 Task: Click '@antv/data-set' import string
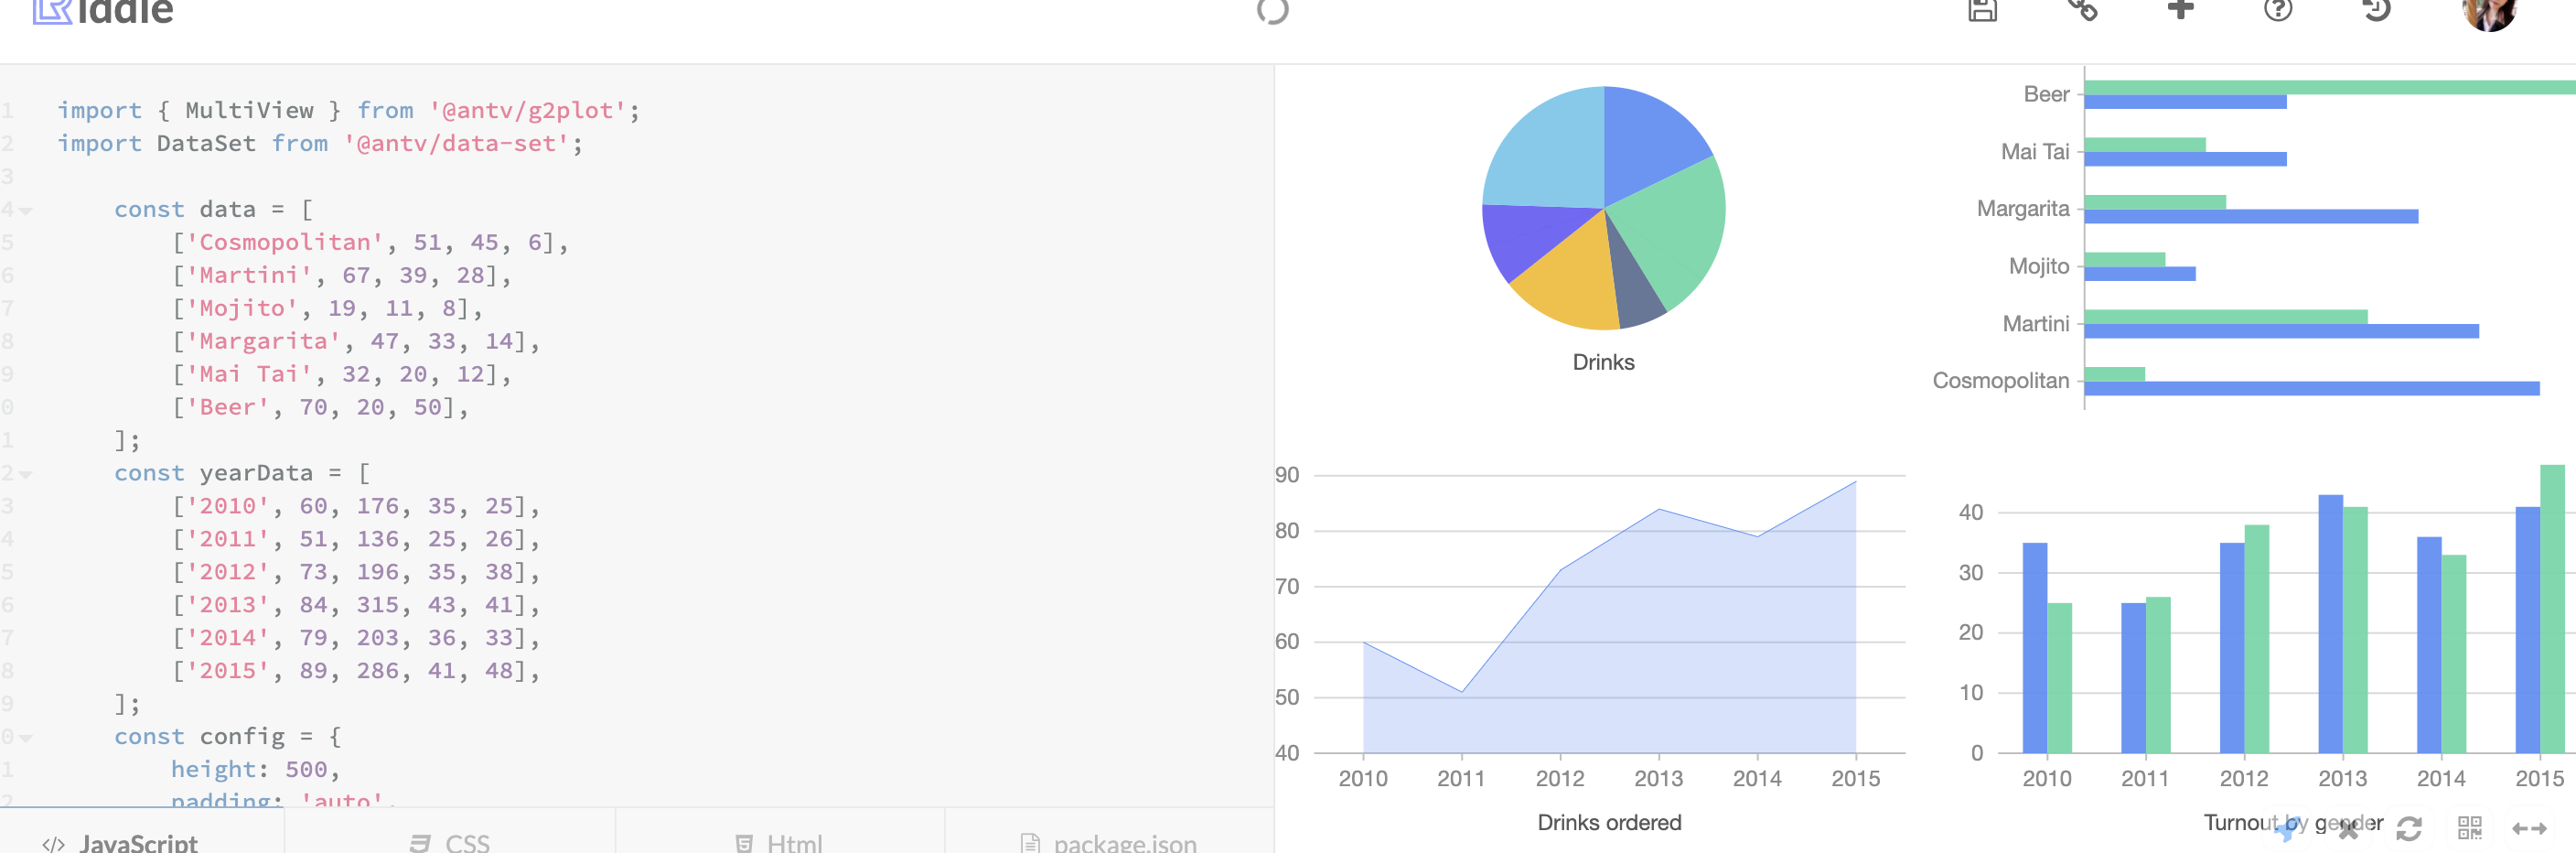457,144
